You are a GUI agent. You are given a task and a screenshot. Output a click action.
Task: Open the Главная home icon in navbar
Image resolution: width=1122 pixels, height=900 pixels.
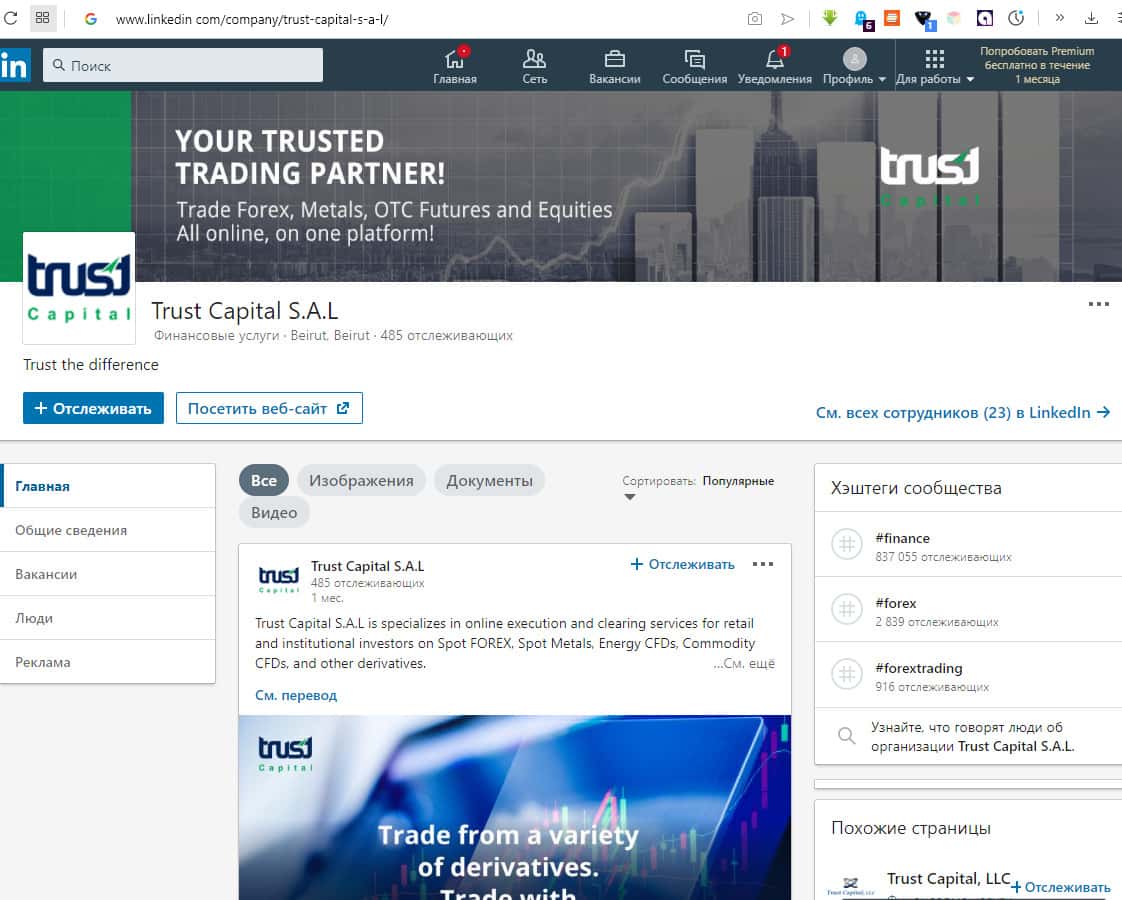pos(454,59)
